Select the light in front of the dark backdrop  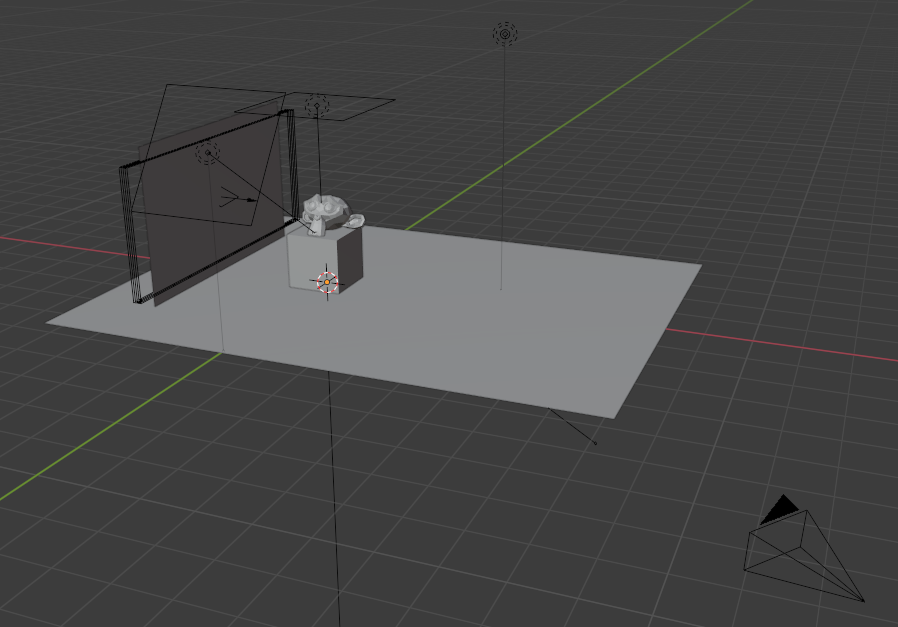207,153
